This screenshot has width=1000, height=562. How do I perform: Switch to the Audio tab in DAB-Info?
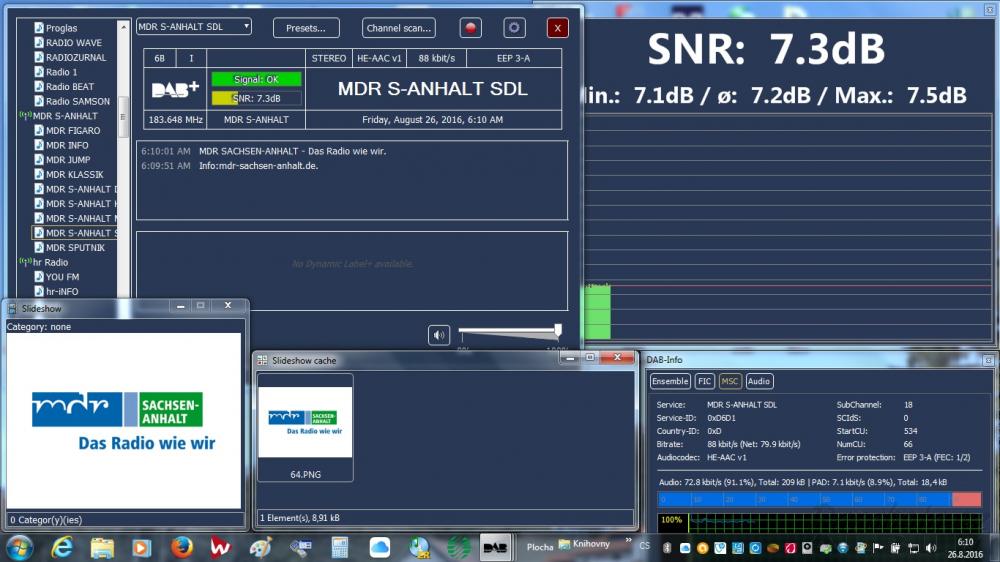click(x=758, y=381)
